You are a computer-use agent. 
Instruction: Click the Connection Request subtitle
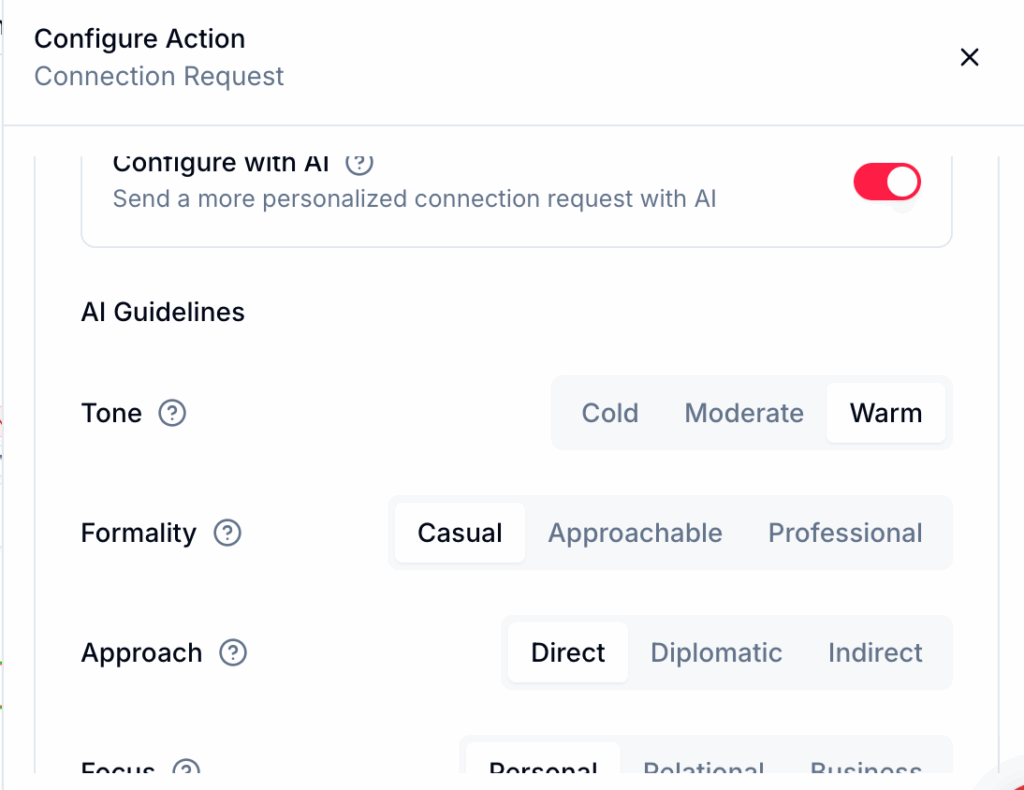pos(158,76)
